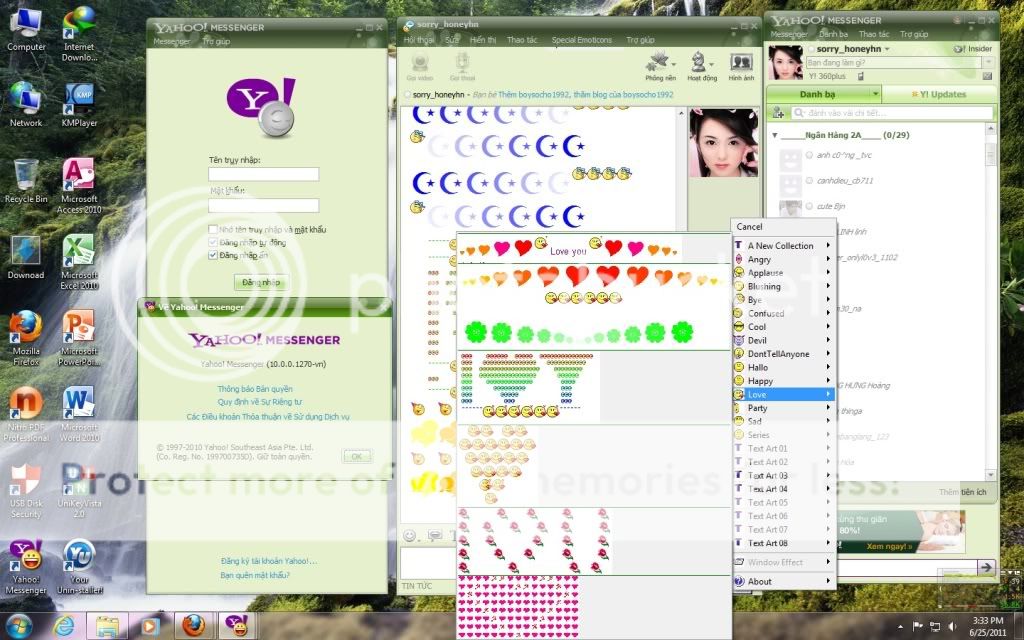Click the mobile phone icon beside Y! 360plus
This screenshot has height=640, width=1024.
point(861,76)
